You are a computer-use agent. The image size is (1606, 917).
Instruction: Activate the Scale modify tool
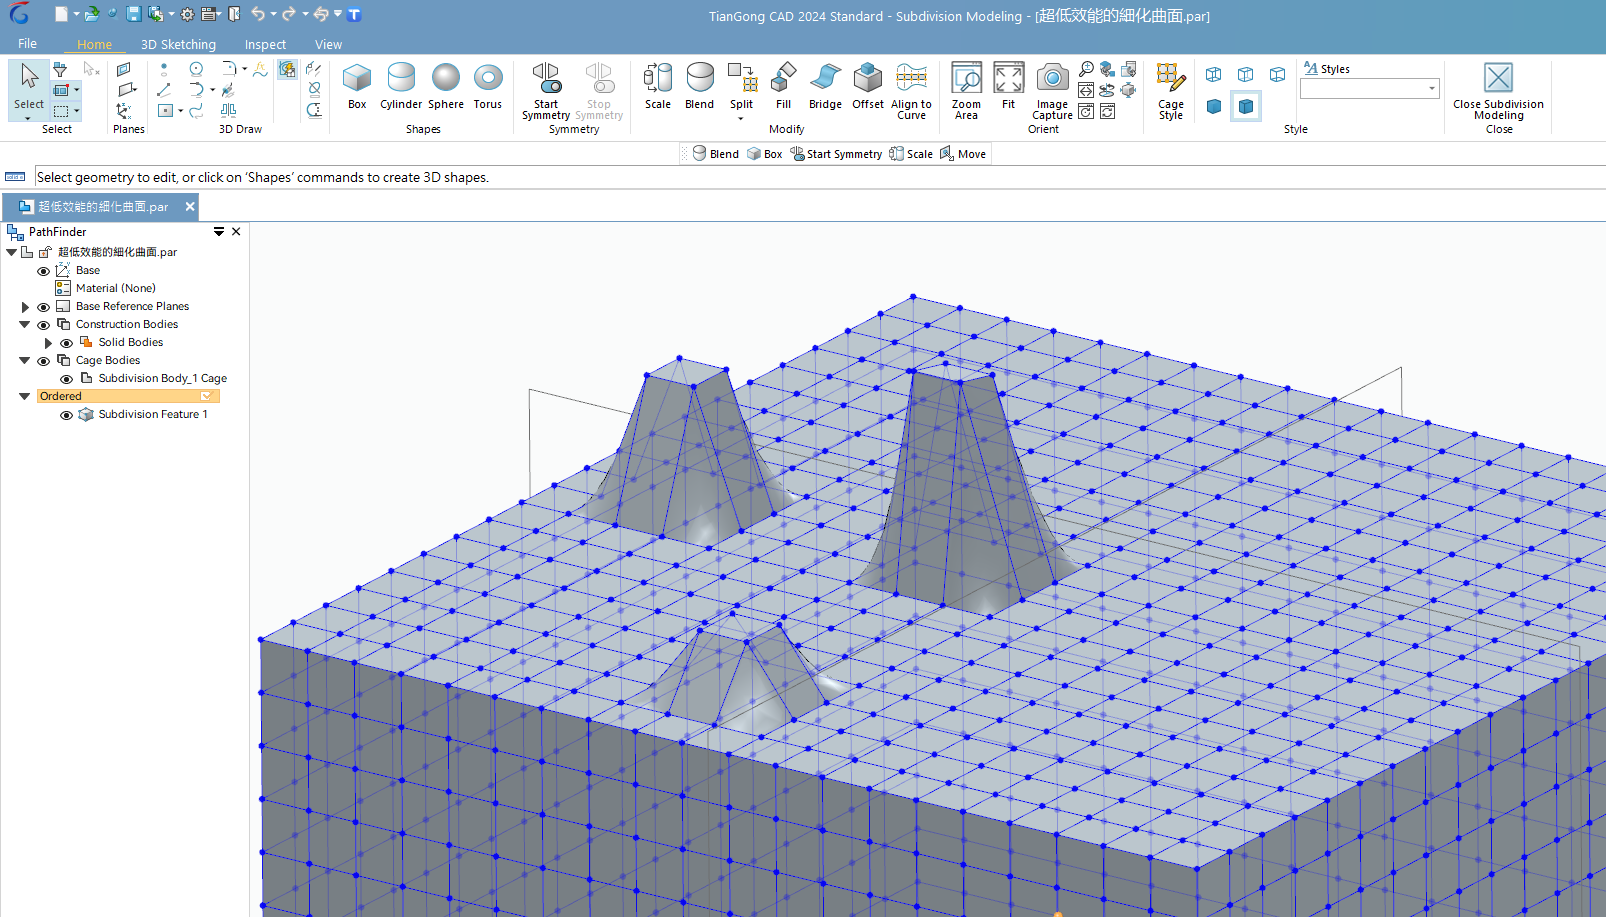click(x=658, y=86)
